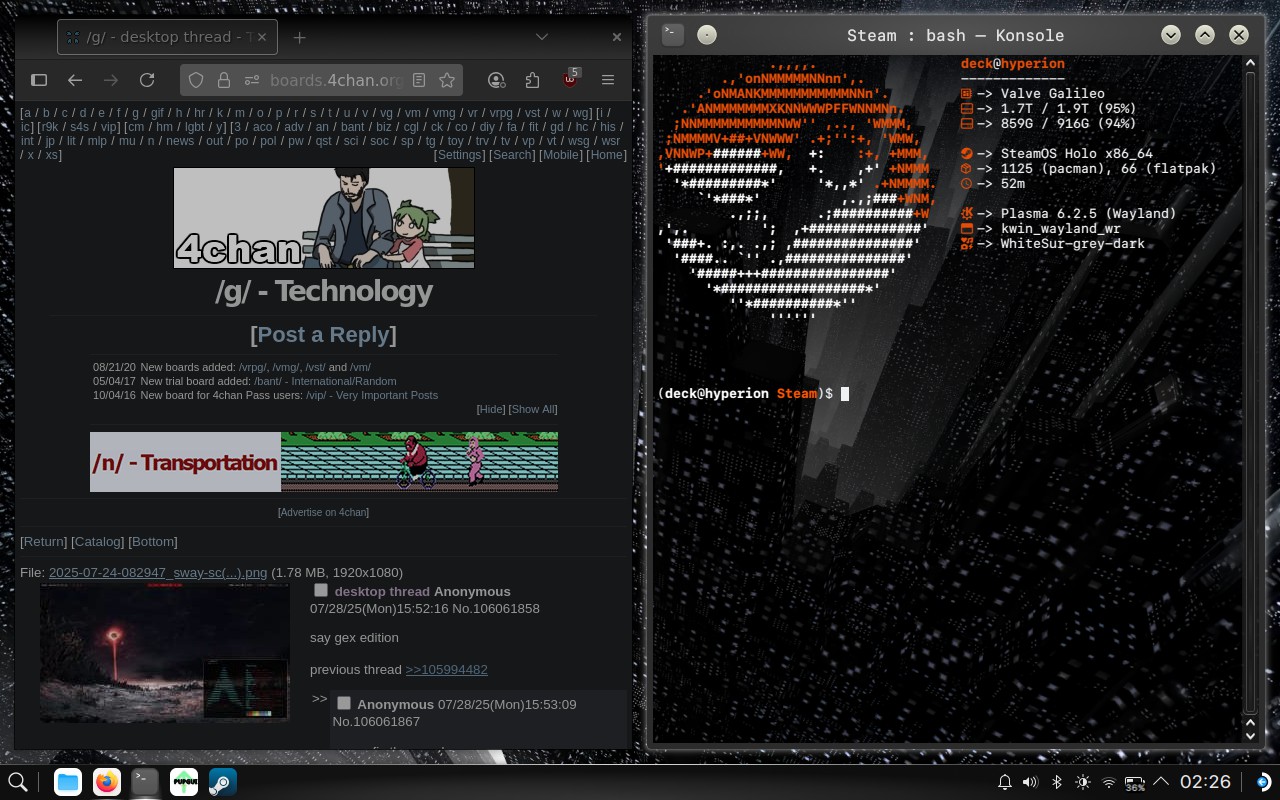Tick checkbox for reply No.106061867

click(343, 704)
